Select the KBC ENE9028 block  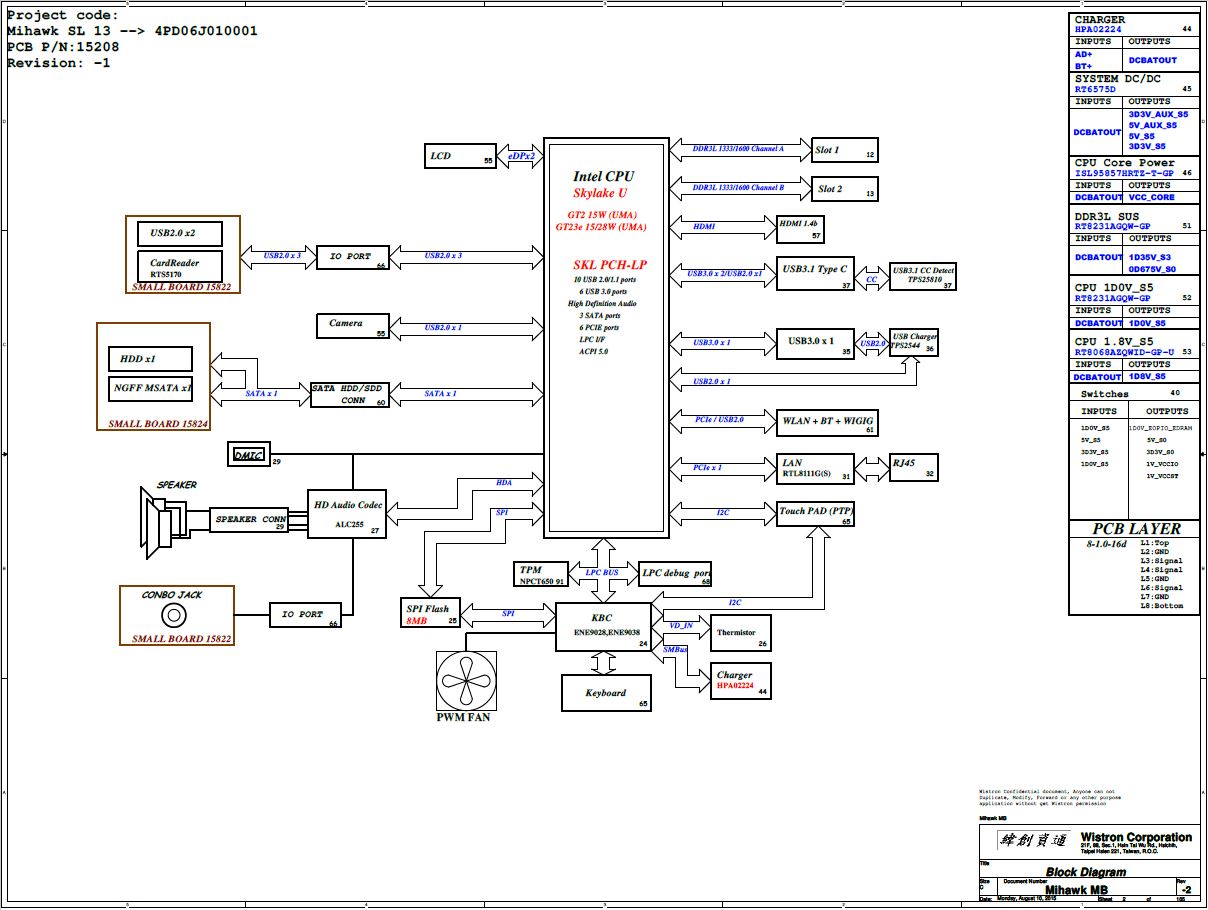[602, 626]
